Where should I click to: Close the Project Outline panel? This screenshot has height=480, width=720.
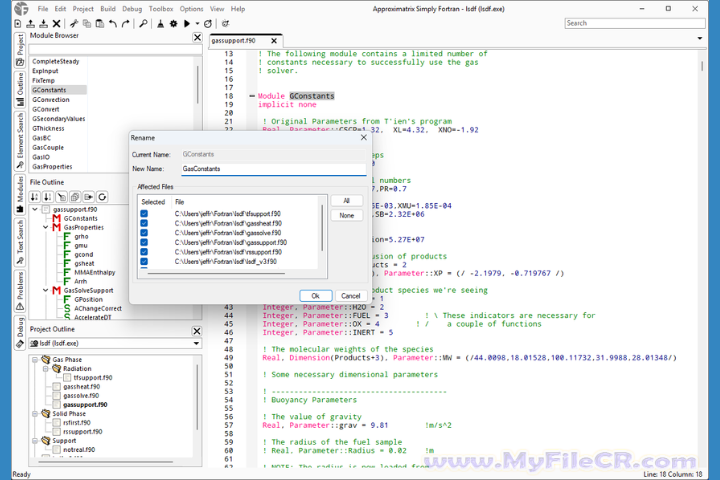(197, 331)
